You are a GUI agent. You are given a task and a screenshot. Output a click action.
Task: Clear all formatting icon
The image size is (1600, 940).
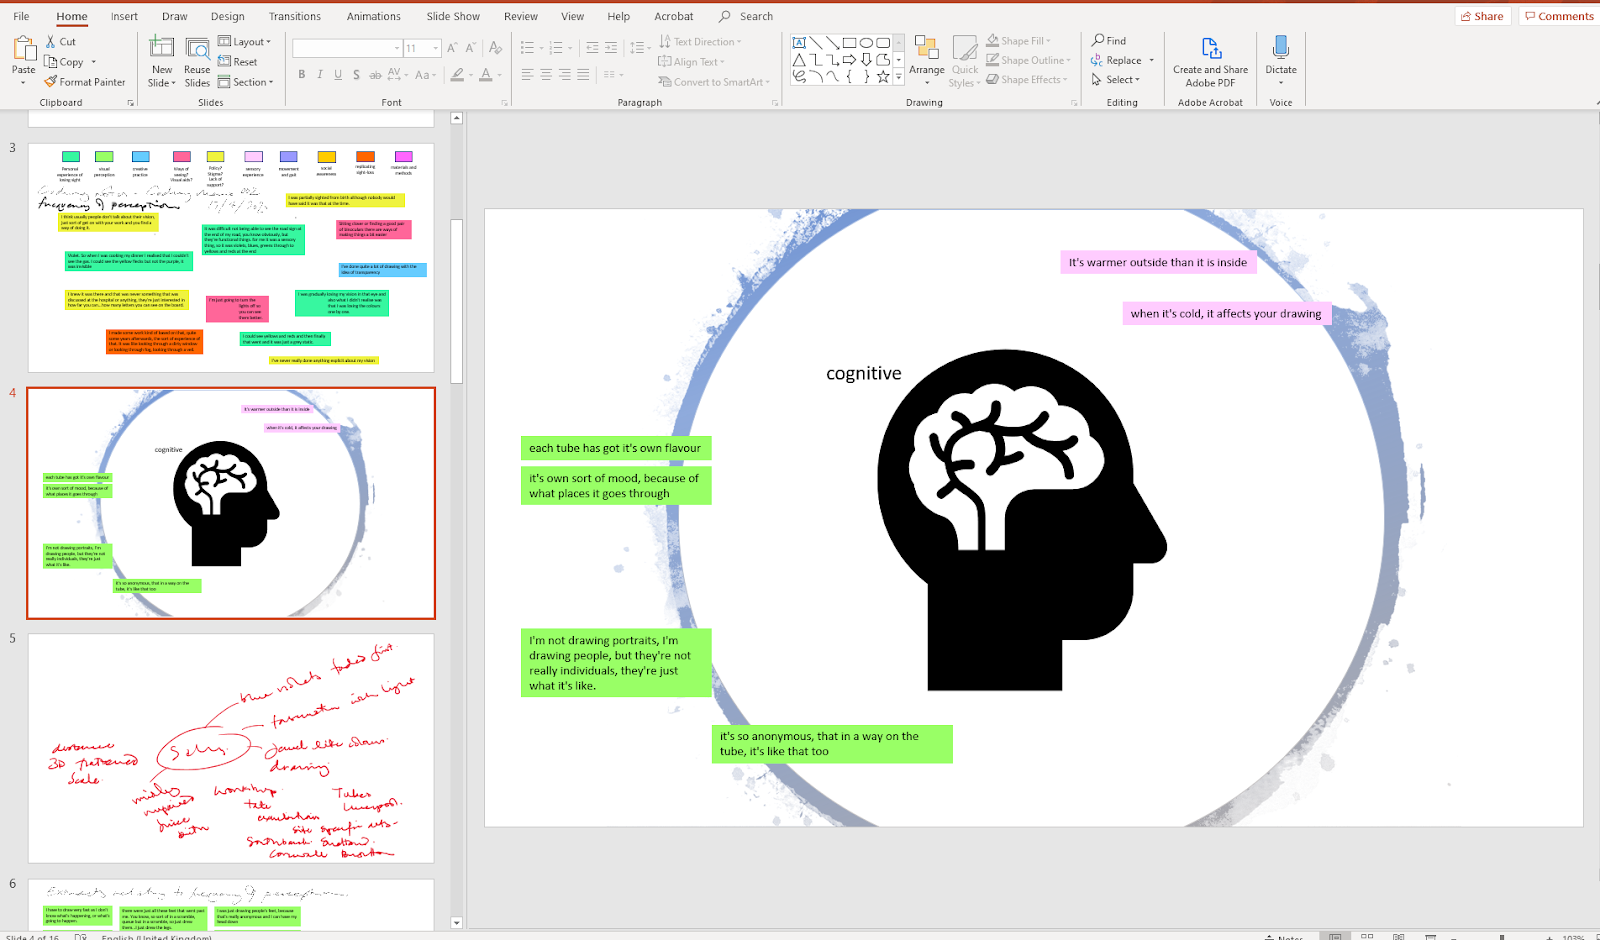click(495, 48)
